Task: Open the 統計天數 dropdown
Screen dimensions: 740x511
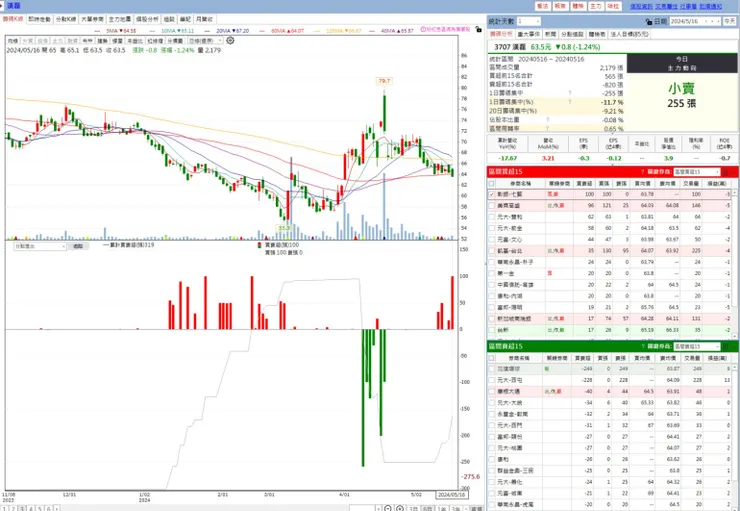Action: coord(528,22)
